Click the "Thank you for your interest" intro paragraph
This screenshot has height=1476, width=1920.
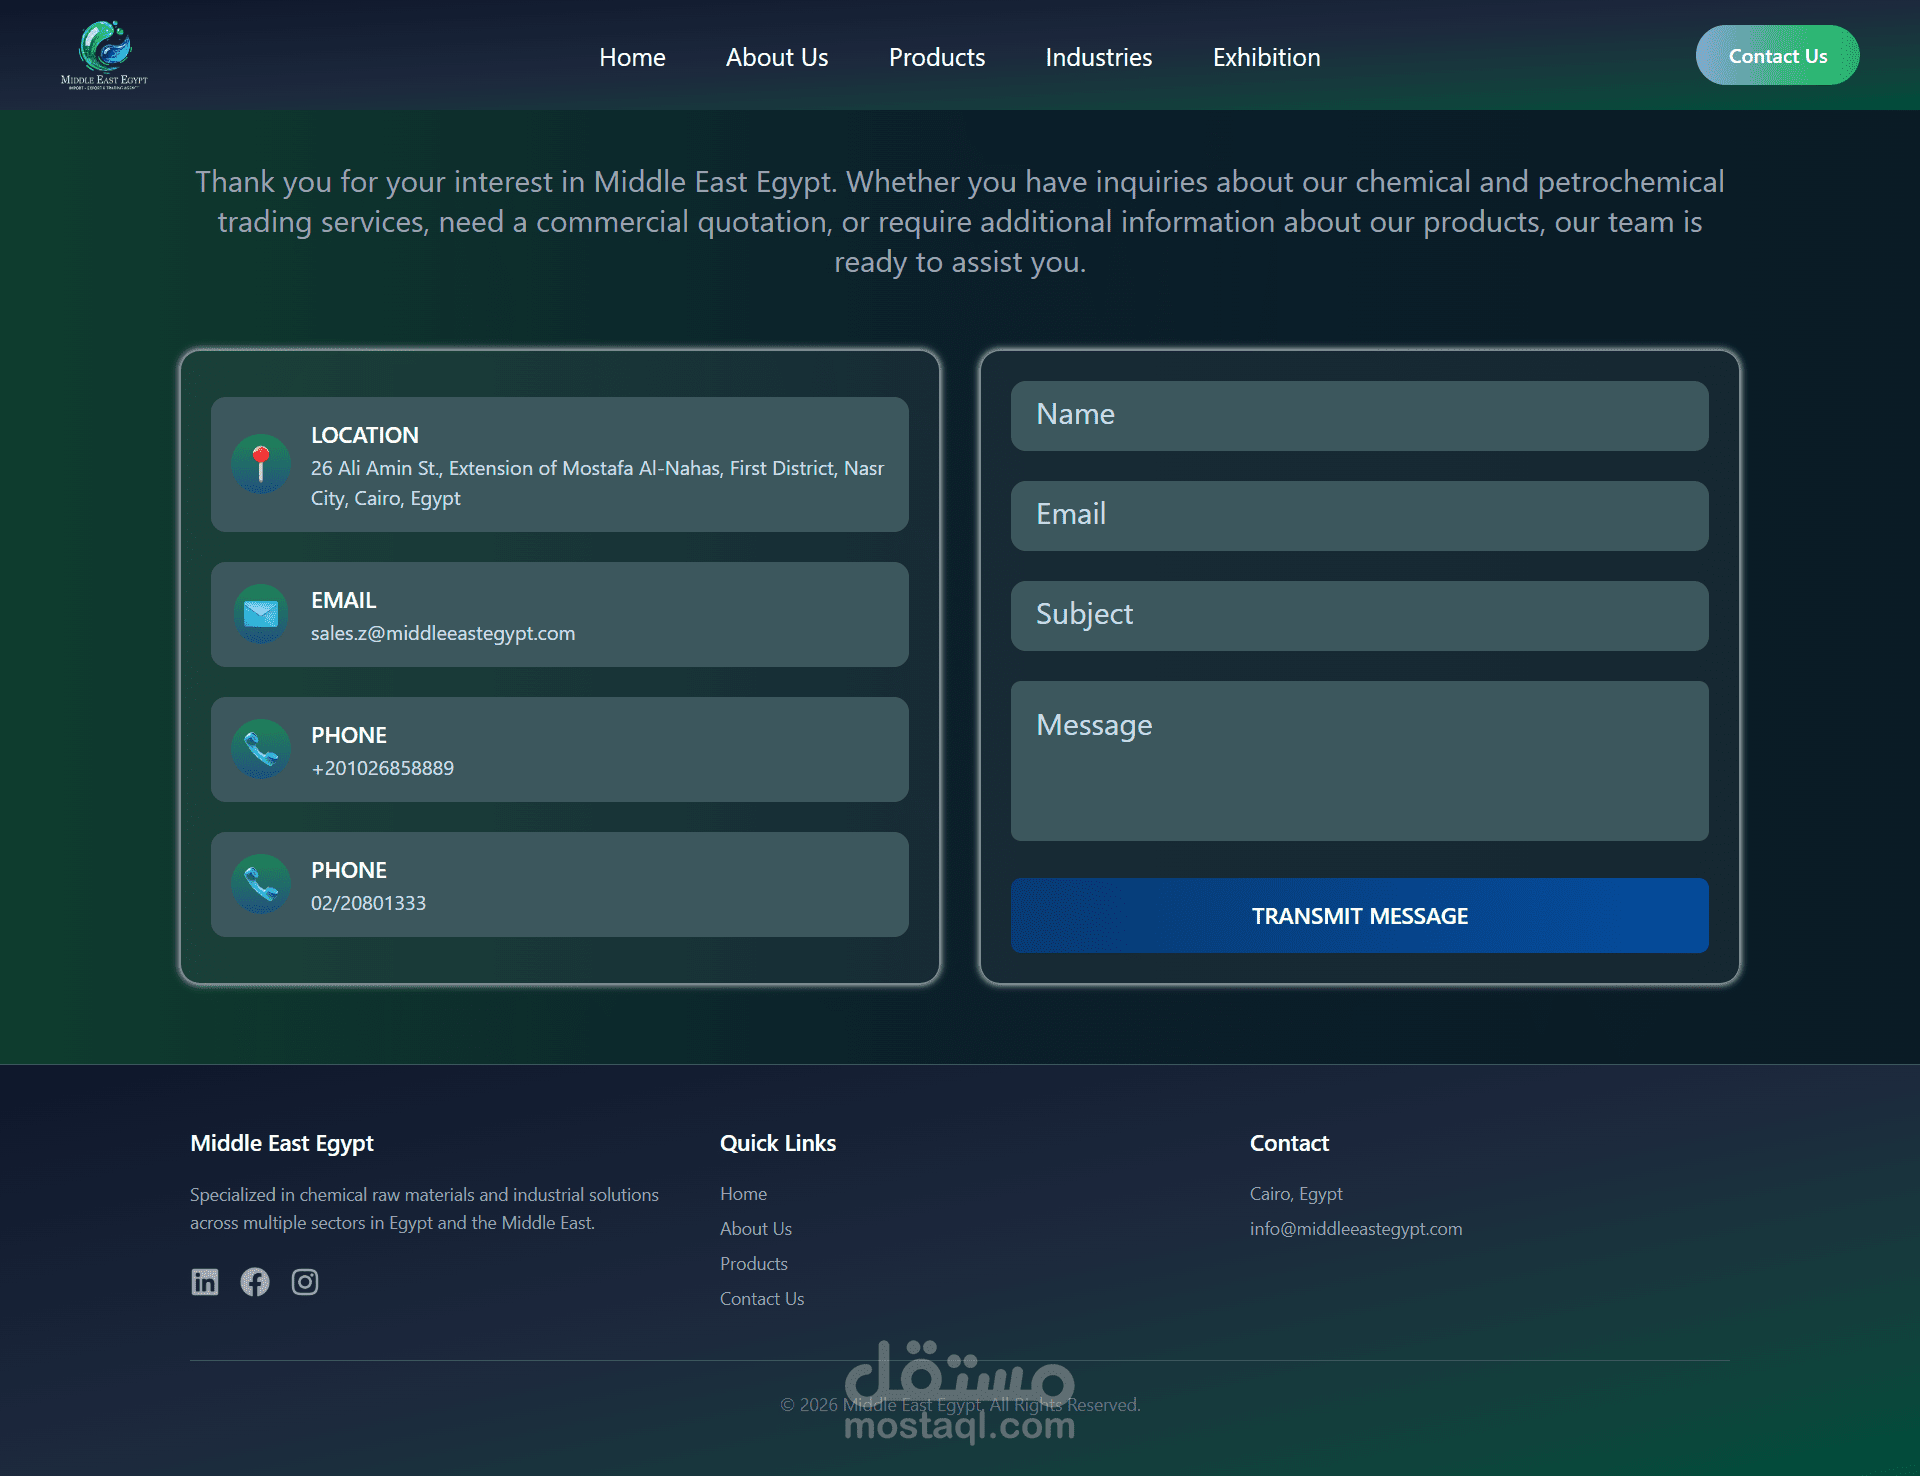point(960,221)
